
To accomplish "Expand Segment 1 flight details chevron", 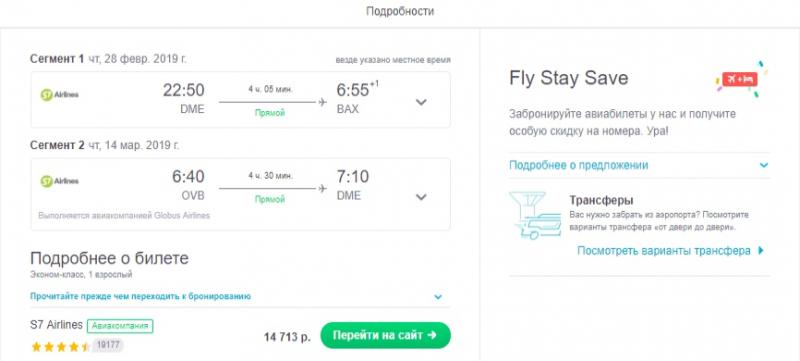I will pyautogui.click(x=421, y=102).
